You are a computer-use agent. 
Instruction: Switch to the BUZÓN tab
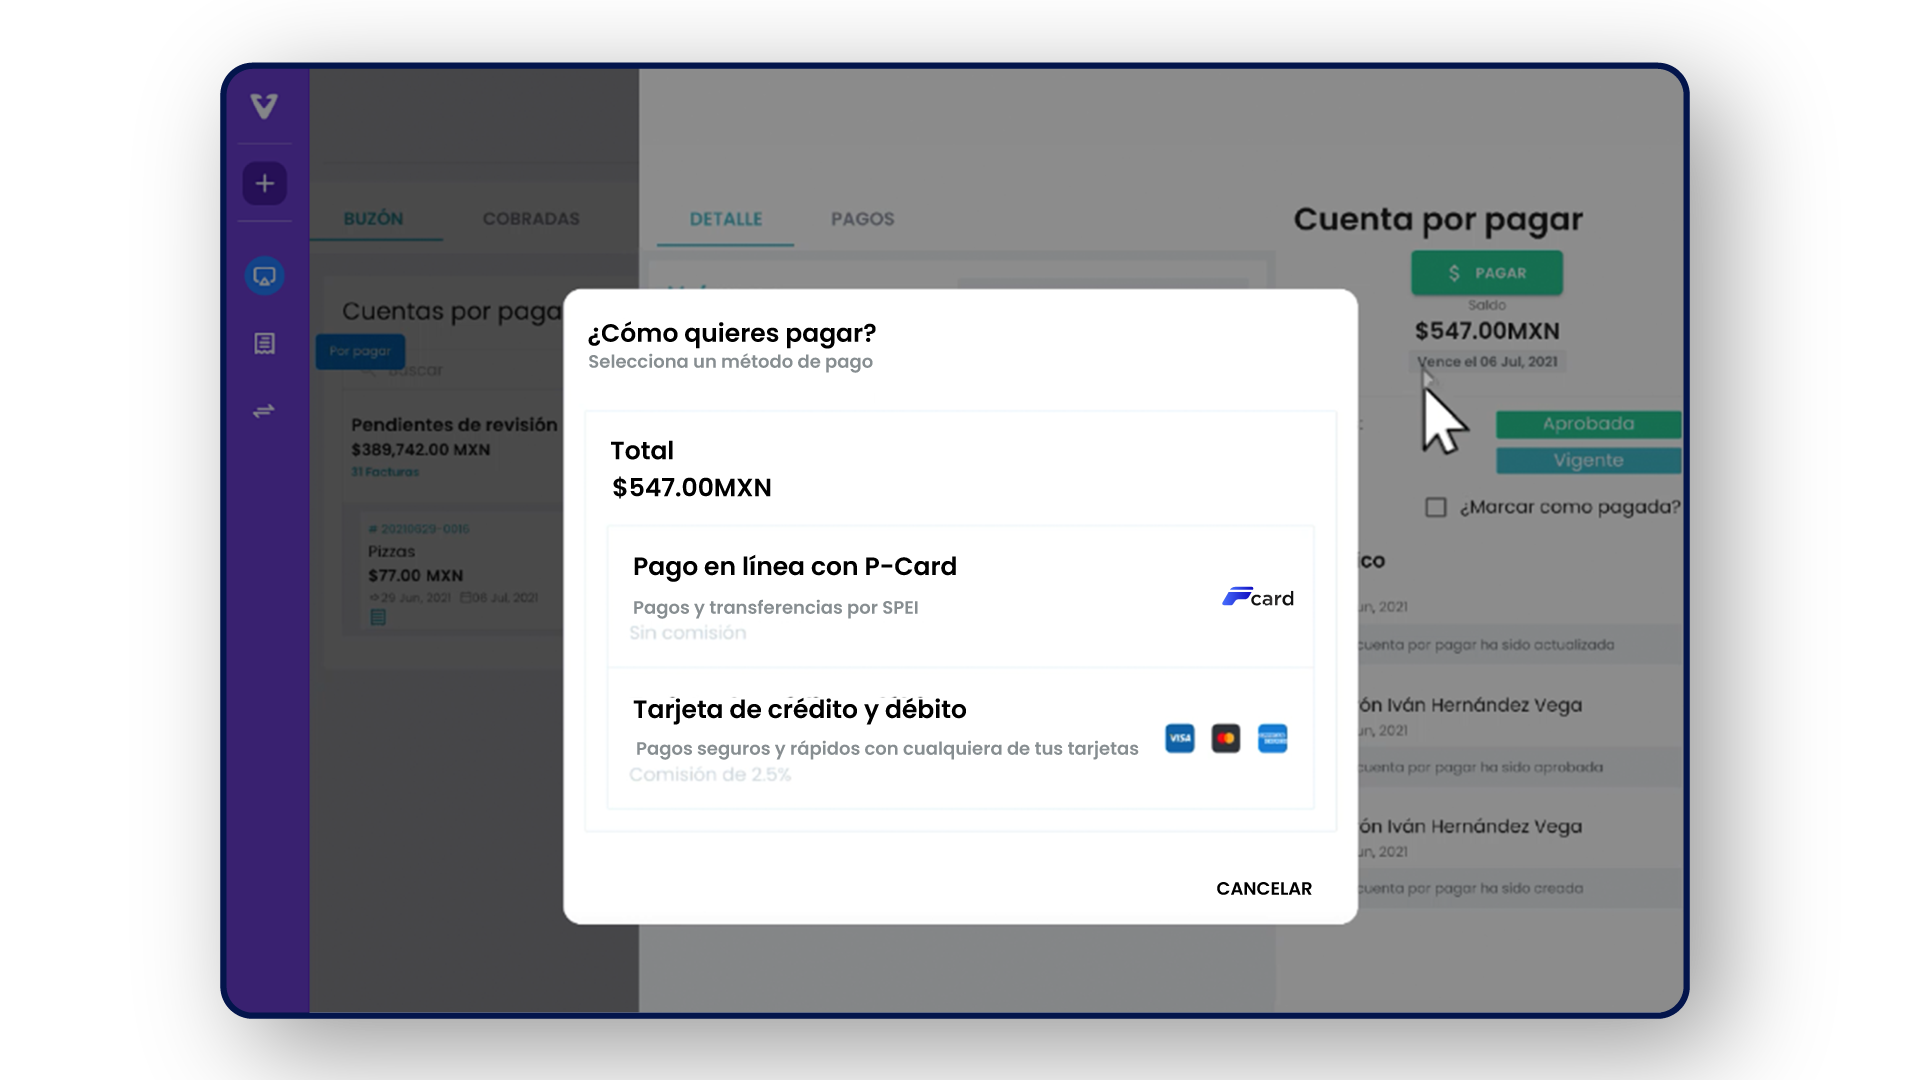[x=373, y=219]
